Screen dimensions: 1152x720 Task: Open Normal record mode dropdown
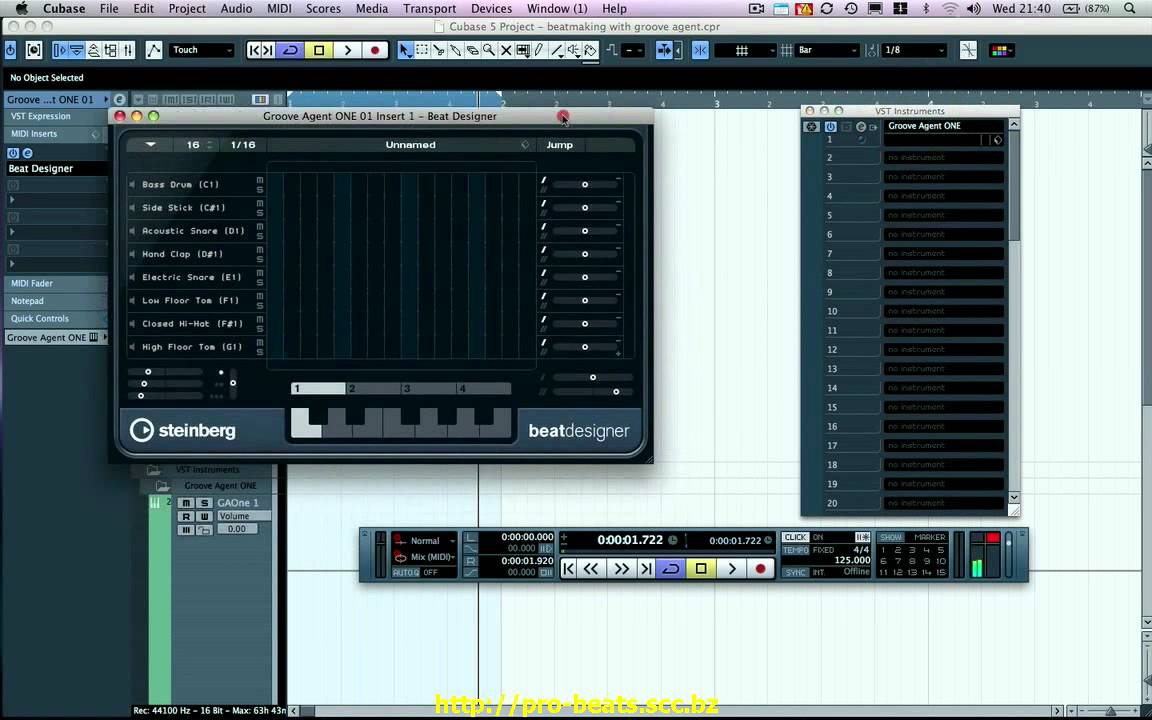pyautogui.click(x=431, y=541)
